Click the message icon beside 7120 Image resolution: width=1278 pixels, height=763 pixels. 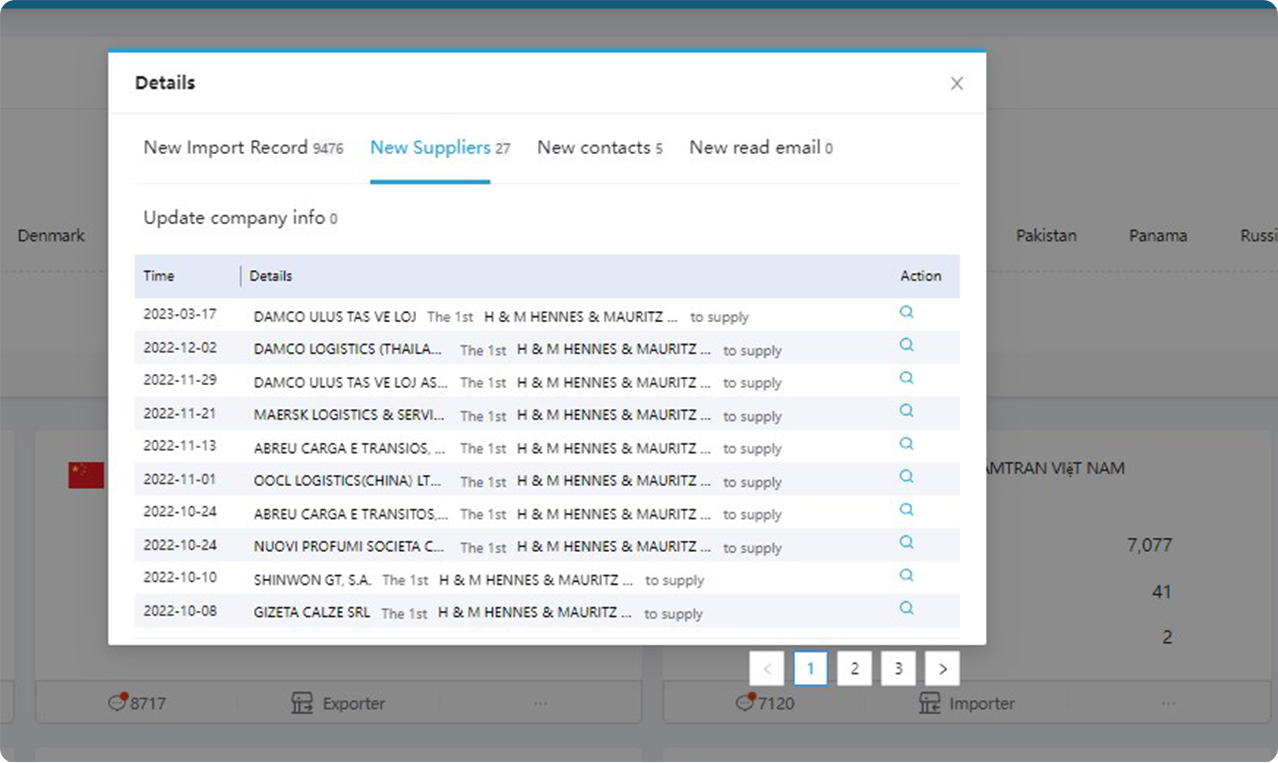click(745, 702)
